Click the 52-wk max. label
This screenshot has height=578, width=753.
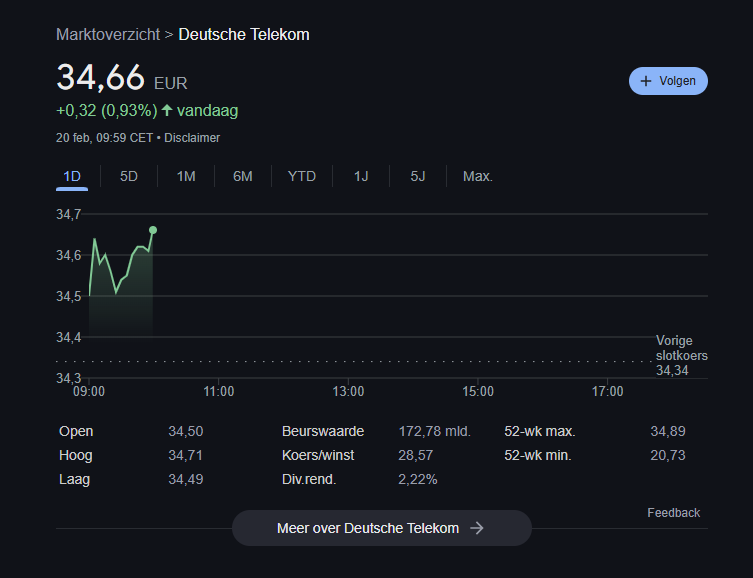tap(540, 432)
